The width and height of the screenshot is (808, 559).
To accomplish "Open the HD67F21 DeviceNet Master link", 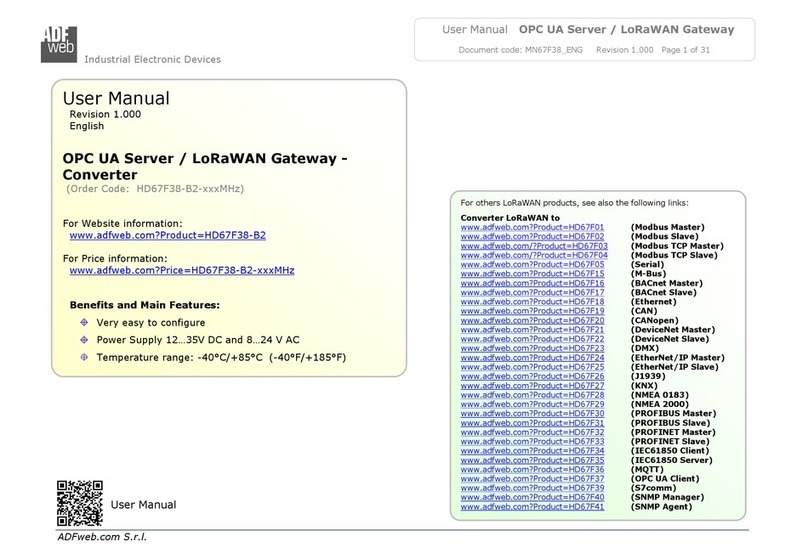I will 532,330.
